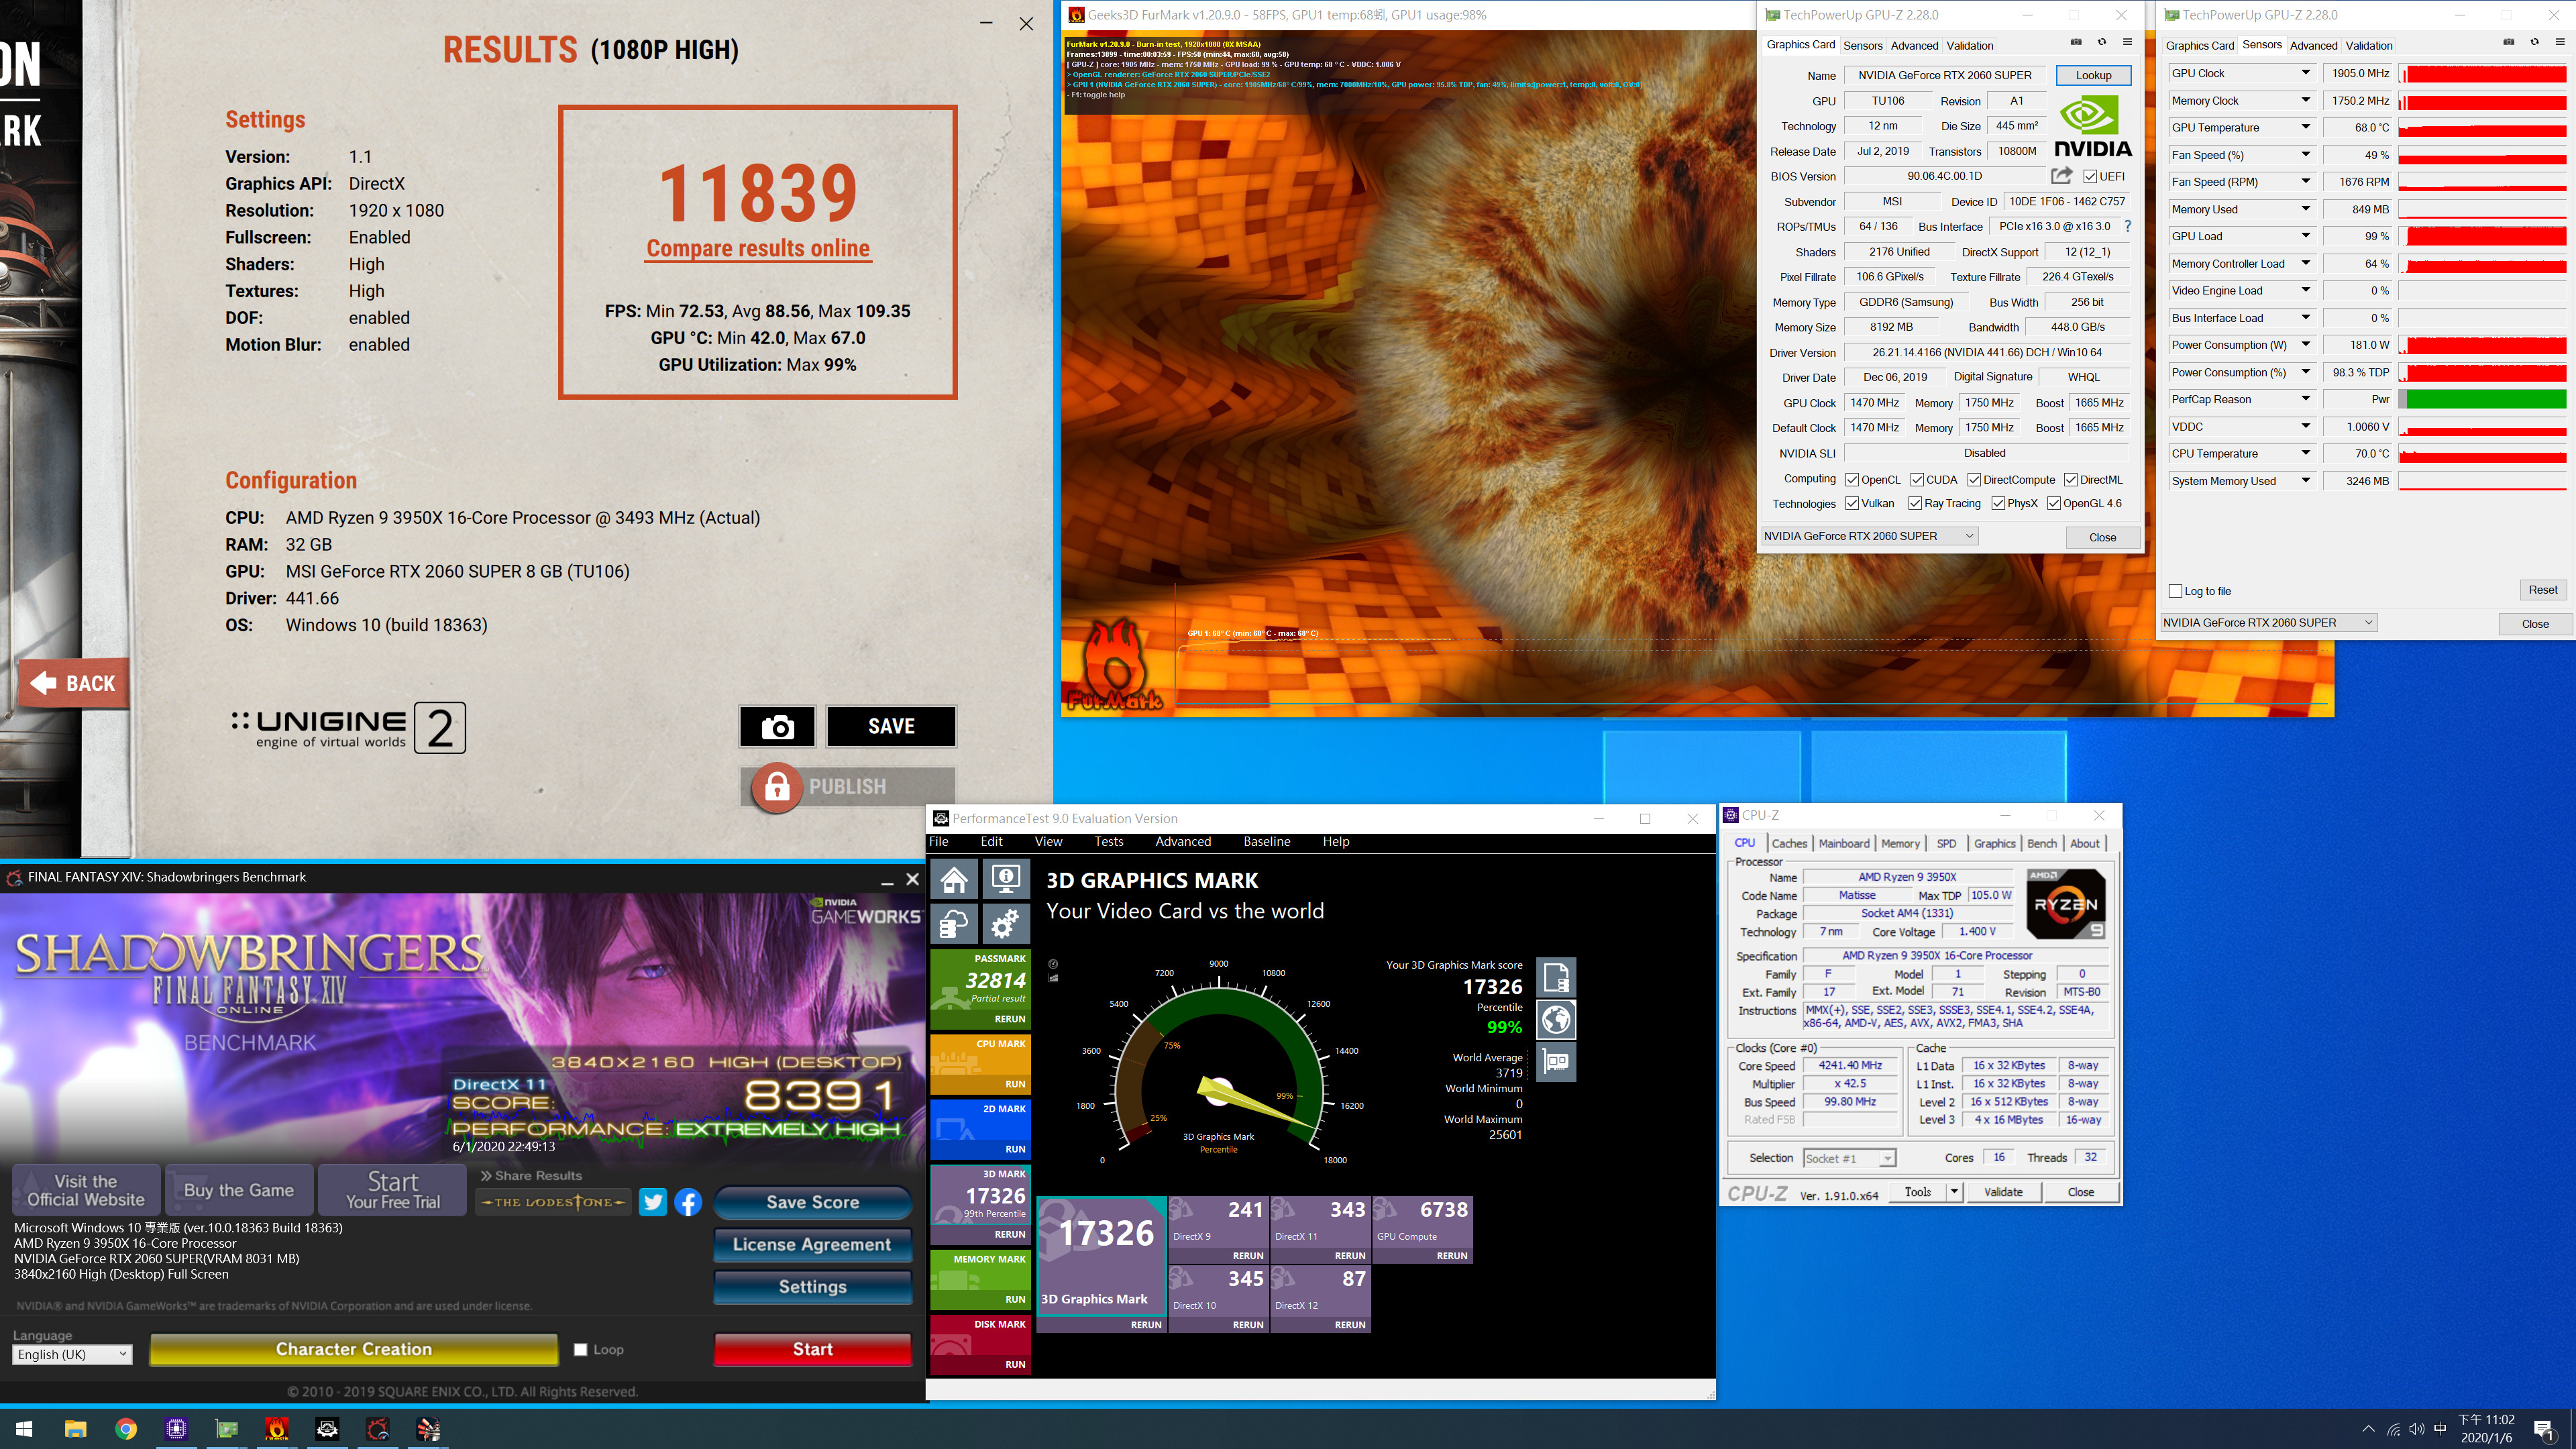Screen dimensions: 2576x1449
Task: Click the Lookup button in GPU-Z
Action: (2092, 75)
